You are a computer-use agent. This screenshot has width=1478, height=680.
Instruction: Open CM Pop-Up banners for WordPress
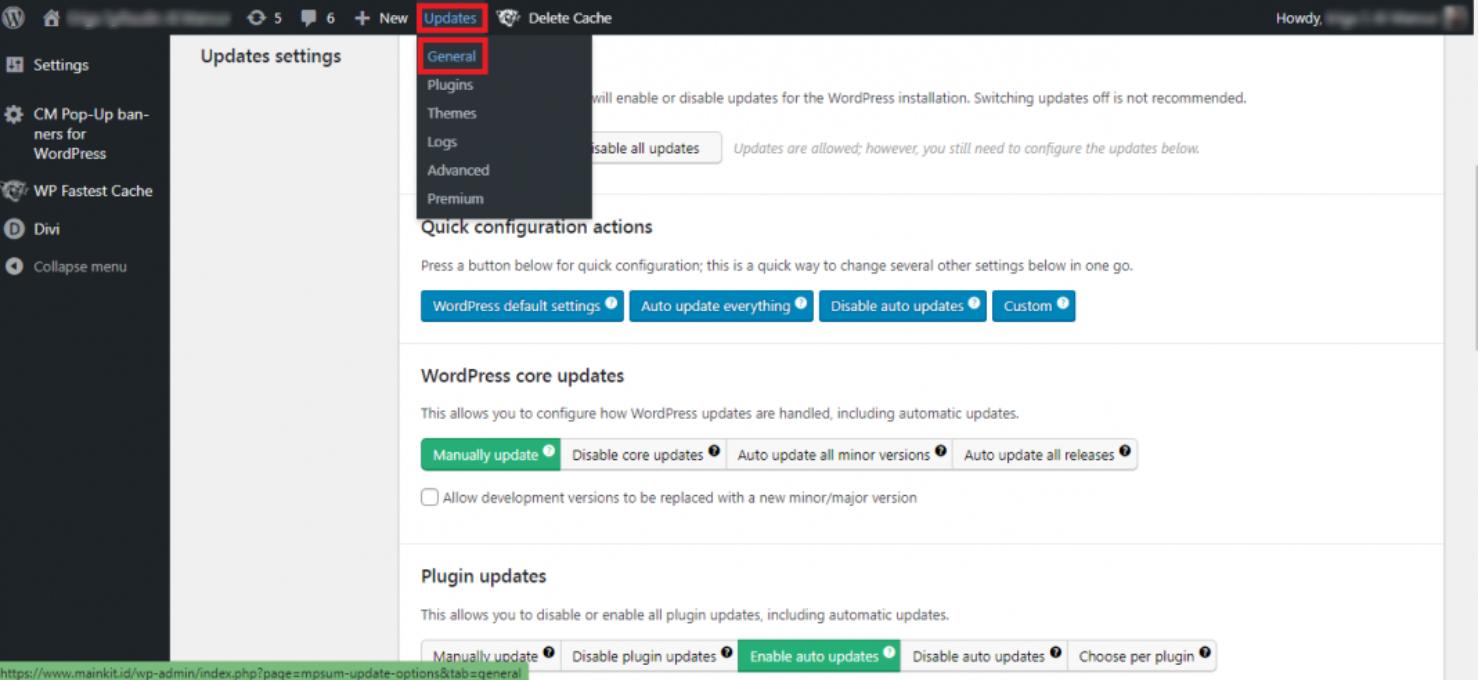point(90,134)
